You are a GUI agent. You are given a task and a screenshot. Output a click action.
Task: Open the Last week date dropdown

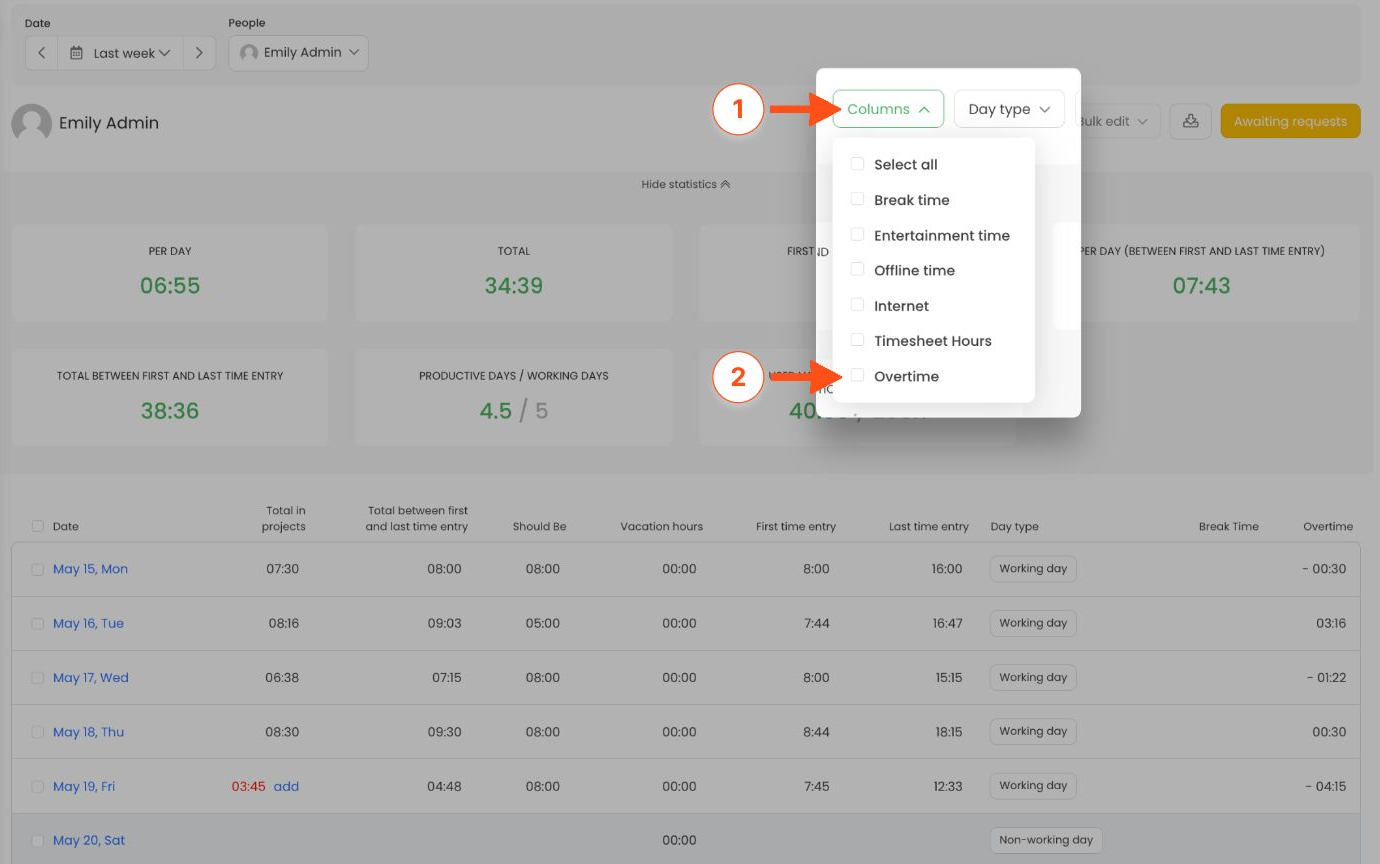pos(120,53)
